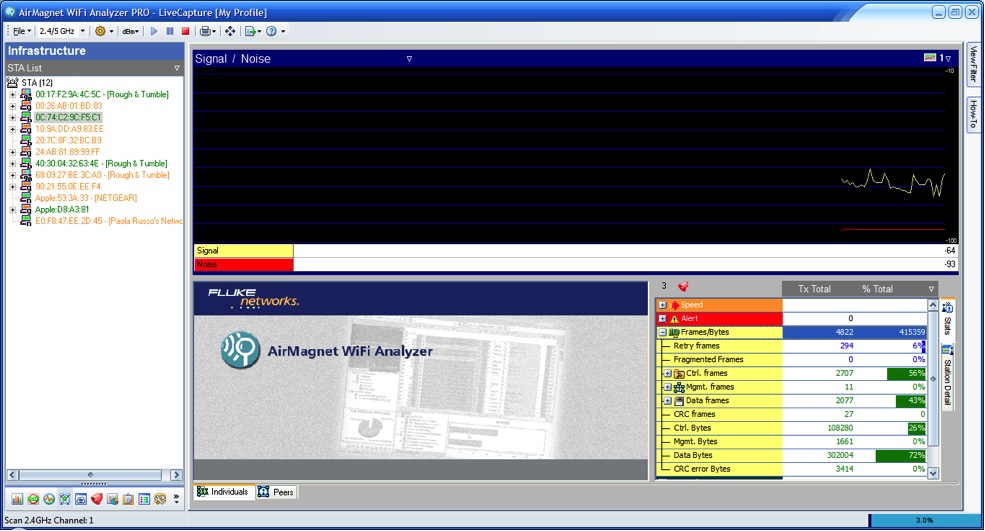
Task: Switch to the Individuals tab
Action: coord(223,492)
